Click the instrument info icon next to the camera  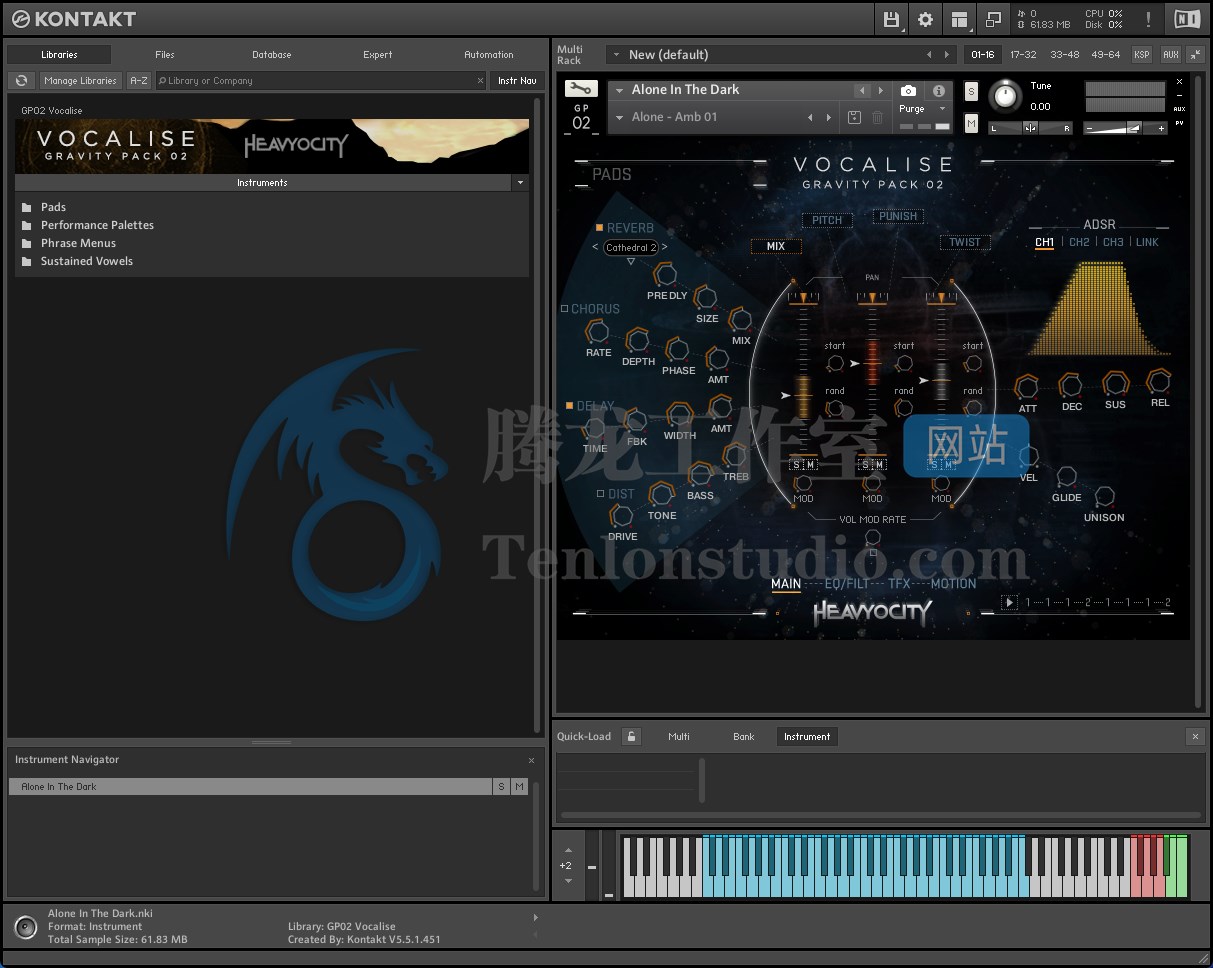click(938, 90)
